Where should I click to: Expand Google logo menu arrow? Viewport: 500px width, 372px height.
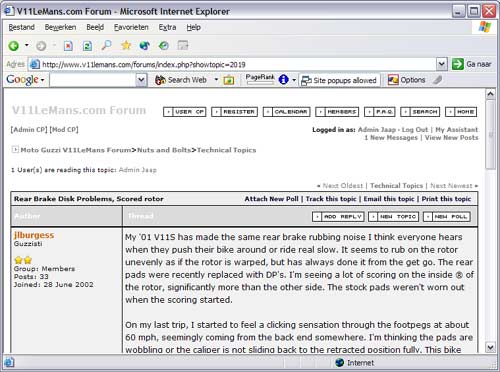click(42, 80)
